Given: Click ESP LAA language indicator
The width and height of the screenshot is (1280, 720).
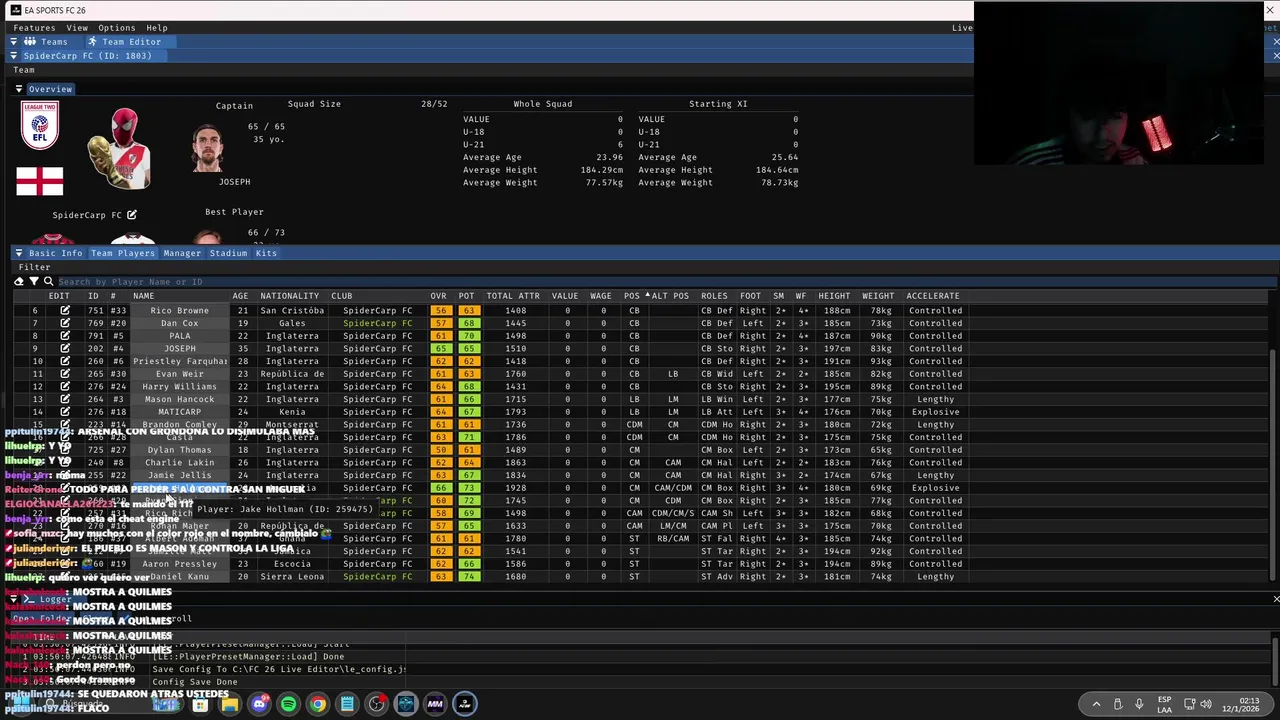Looking at the screenshot, I should click(1164, 704).
